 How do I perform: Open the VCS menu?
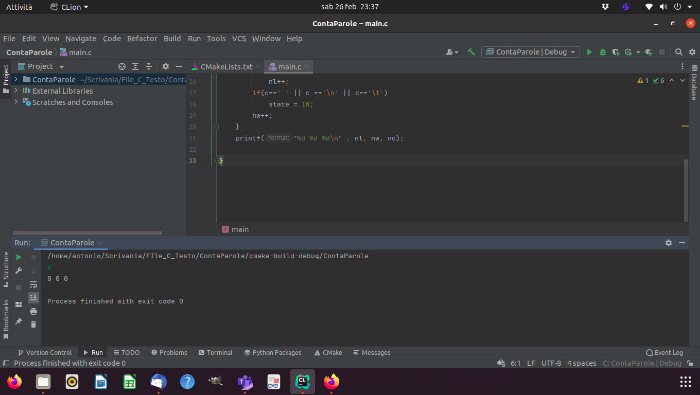[239, 38]
